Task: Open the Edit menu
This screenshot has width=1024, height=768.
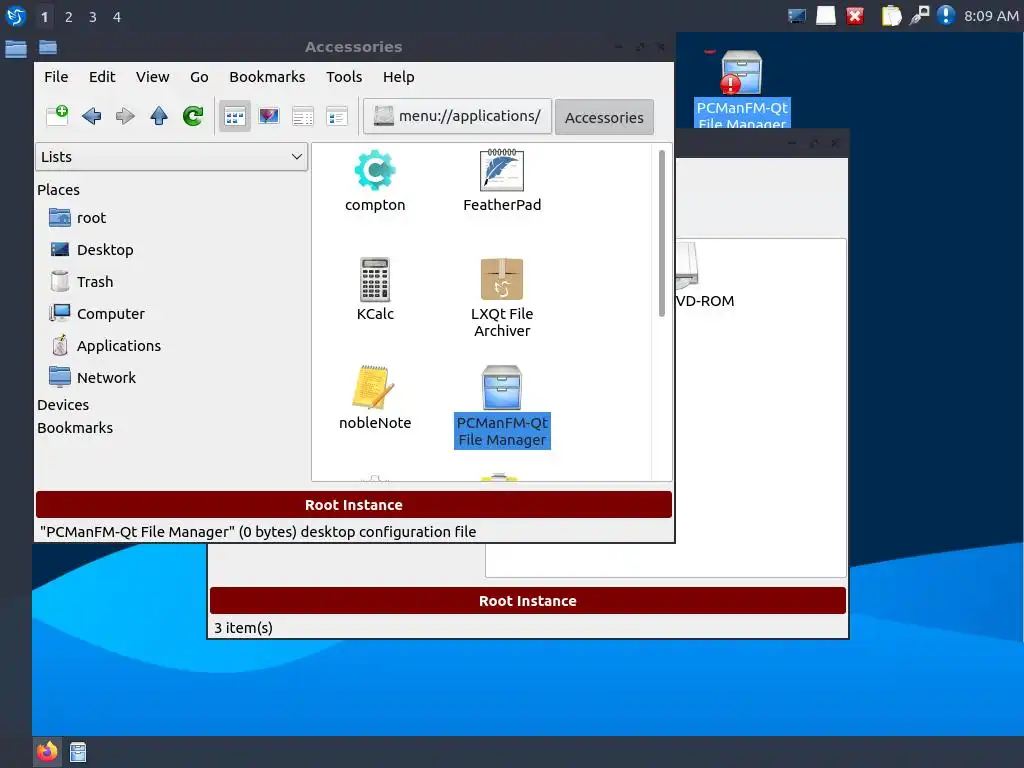Action: coord(102,76)
